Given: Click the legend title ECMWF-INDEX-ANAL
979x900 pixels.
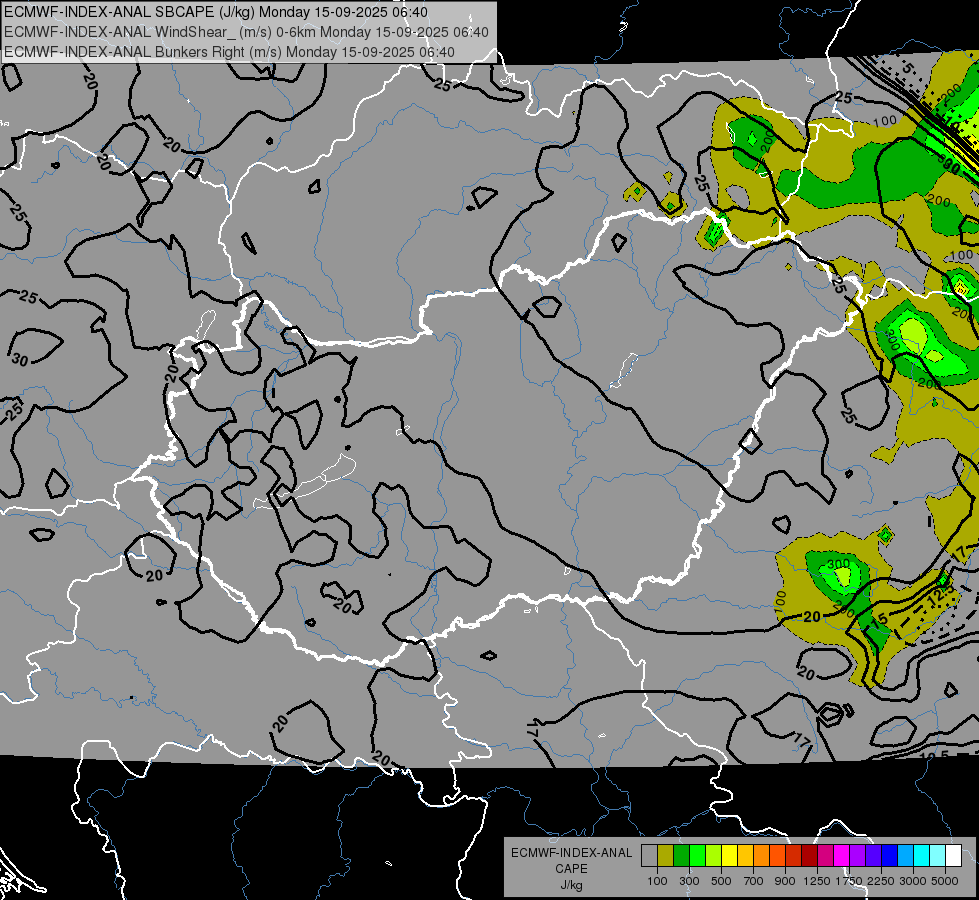Looking at the screenshot, I should click(x=571, y=853).
